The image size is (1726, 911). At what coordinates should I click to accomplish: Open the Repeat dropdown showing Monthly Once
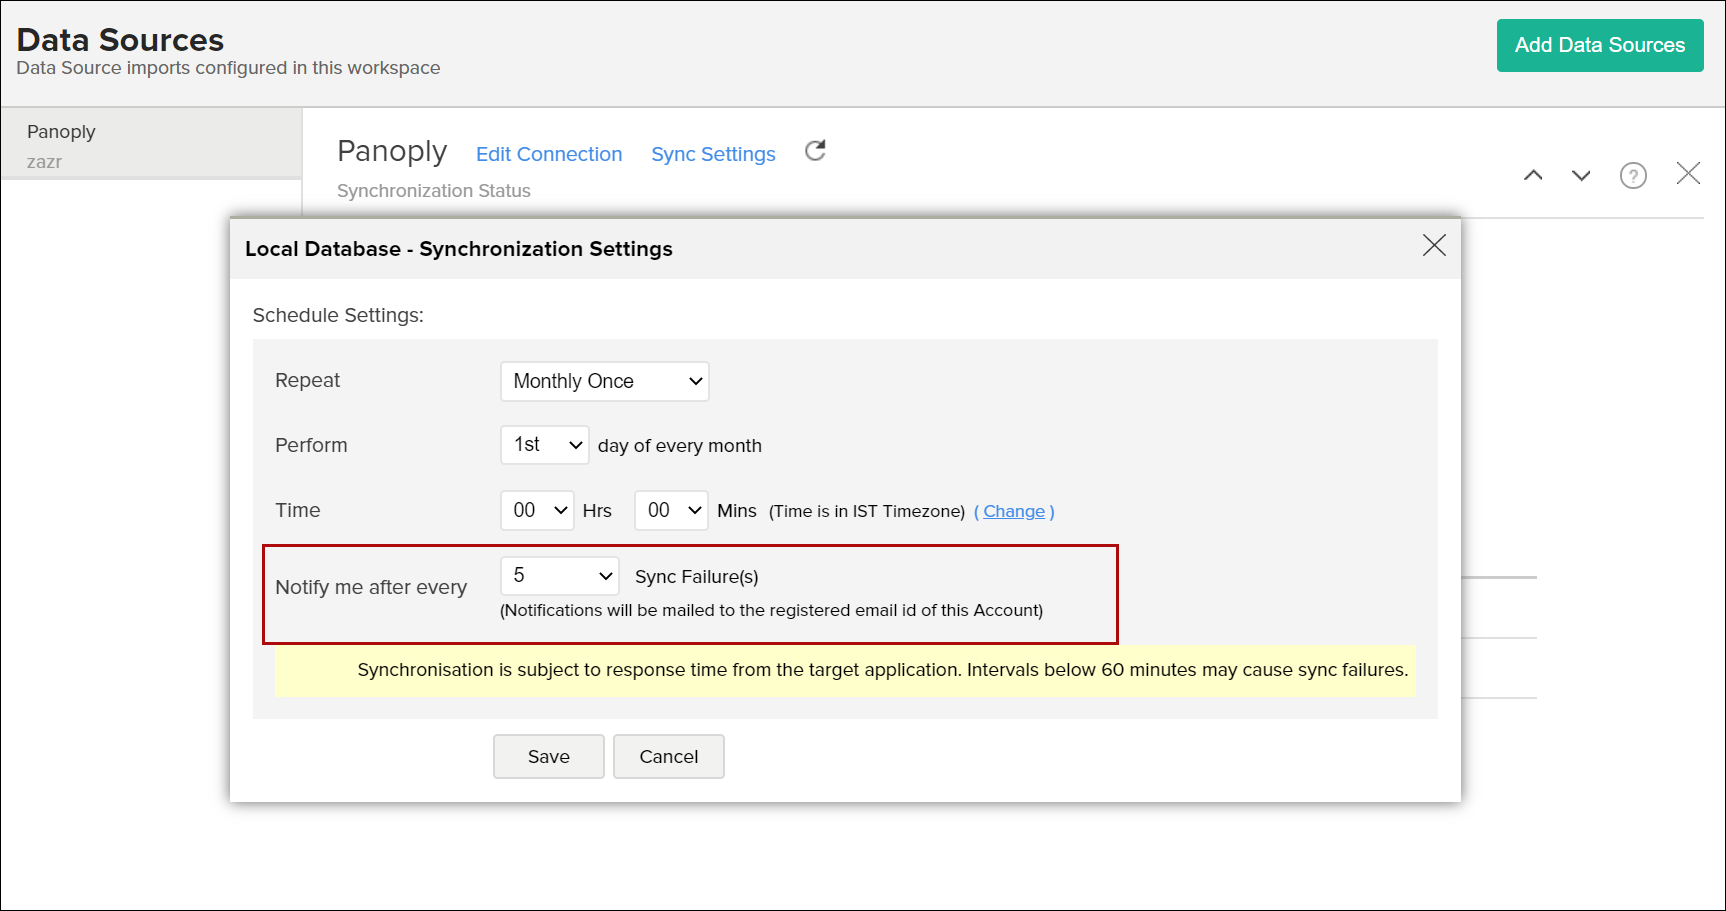[x=604, y=381]
